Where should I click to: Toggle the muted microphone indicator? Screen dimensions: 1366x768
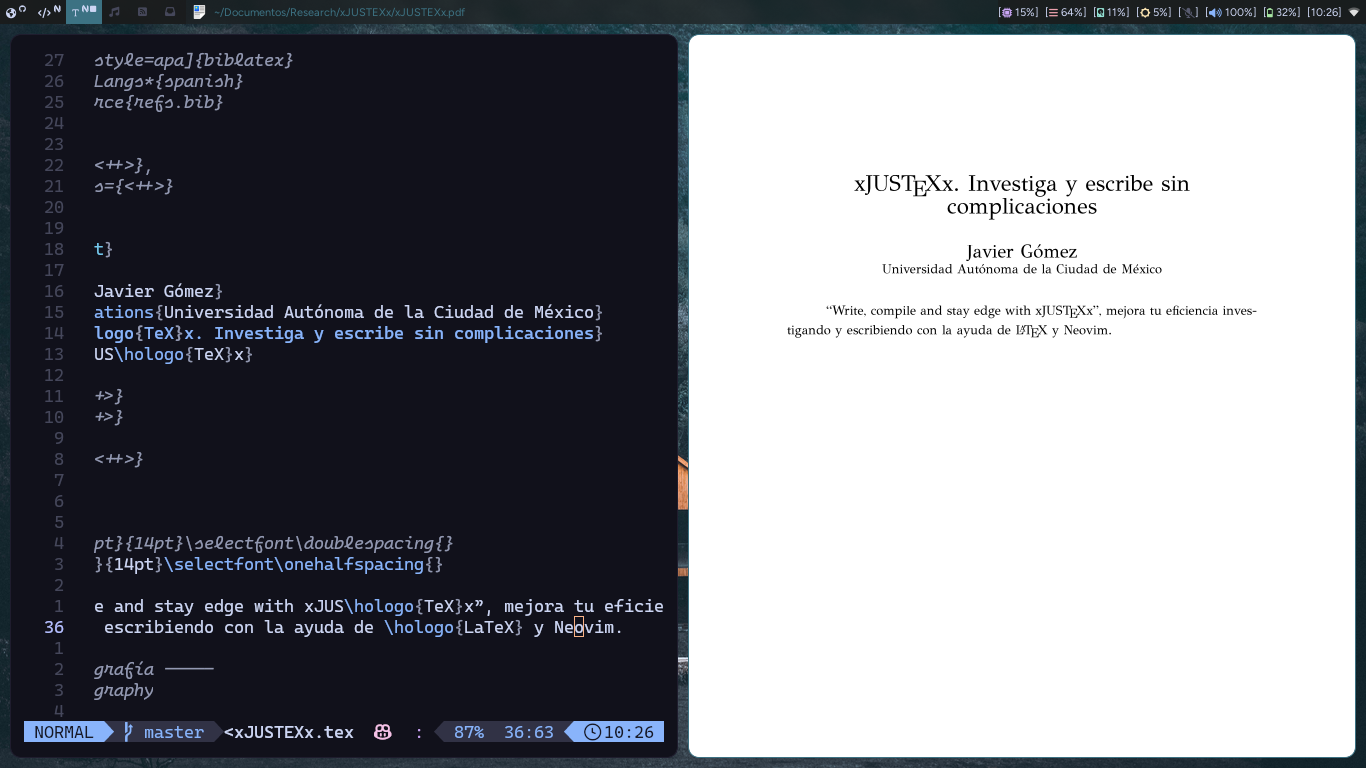[1188, 12]
